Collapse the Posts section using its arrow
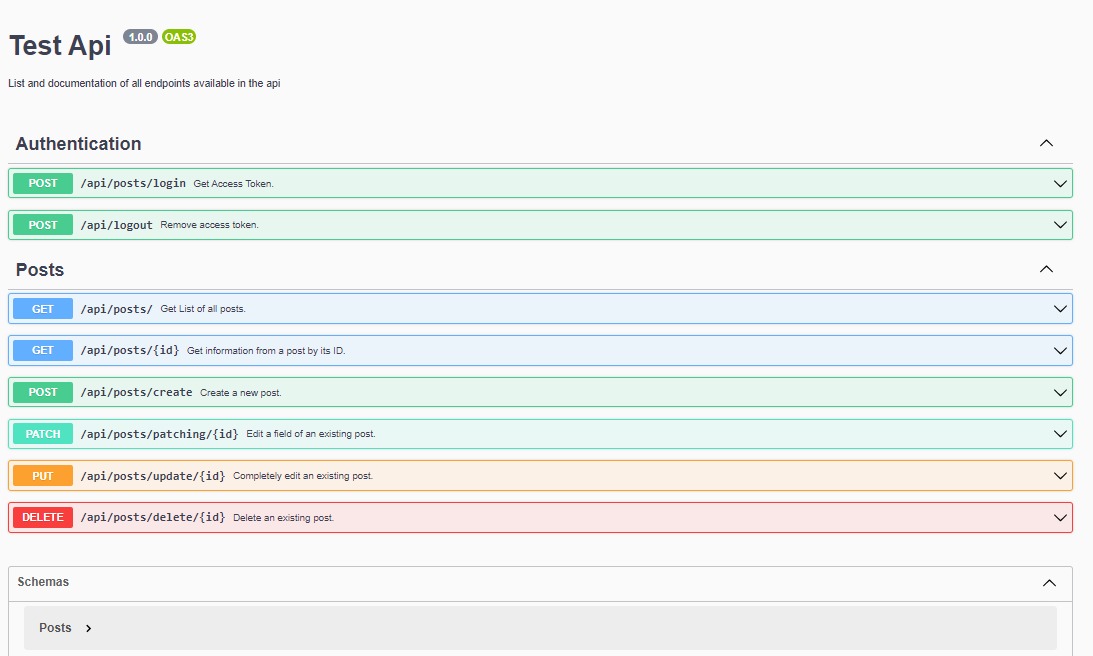Image resolution: width=1093 pixels, height=656 pixels. pyautogui.click(x=1046, y=269)
